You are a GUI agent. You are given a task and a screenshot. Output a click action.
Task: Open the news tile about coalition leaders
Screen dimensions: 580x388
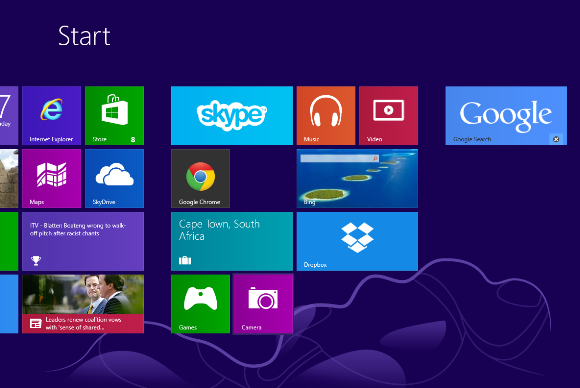click(83, 304)
